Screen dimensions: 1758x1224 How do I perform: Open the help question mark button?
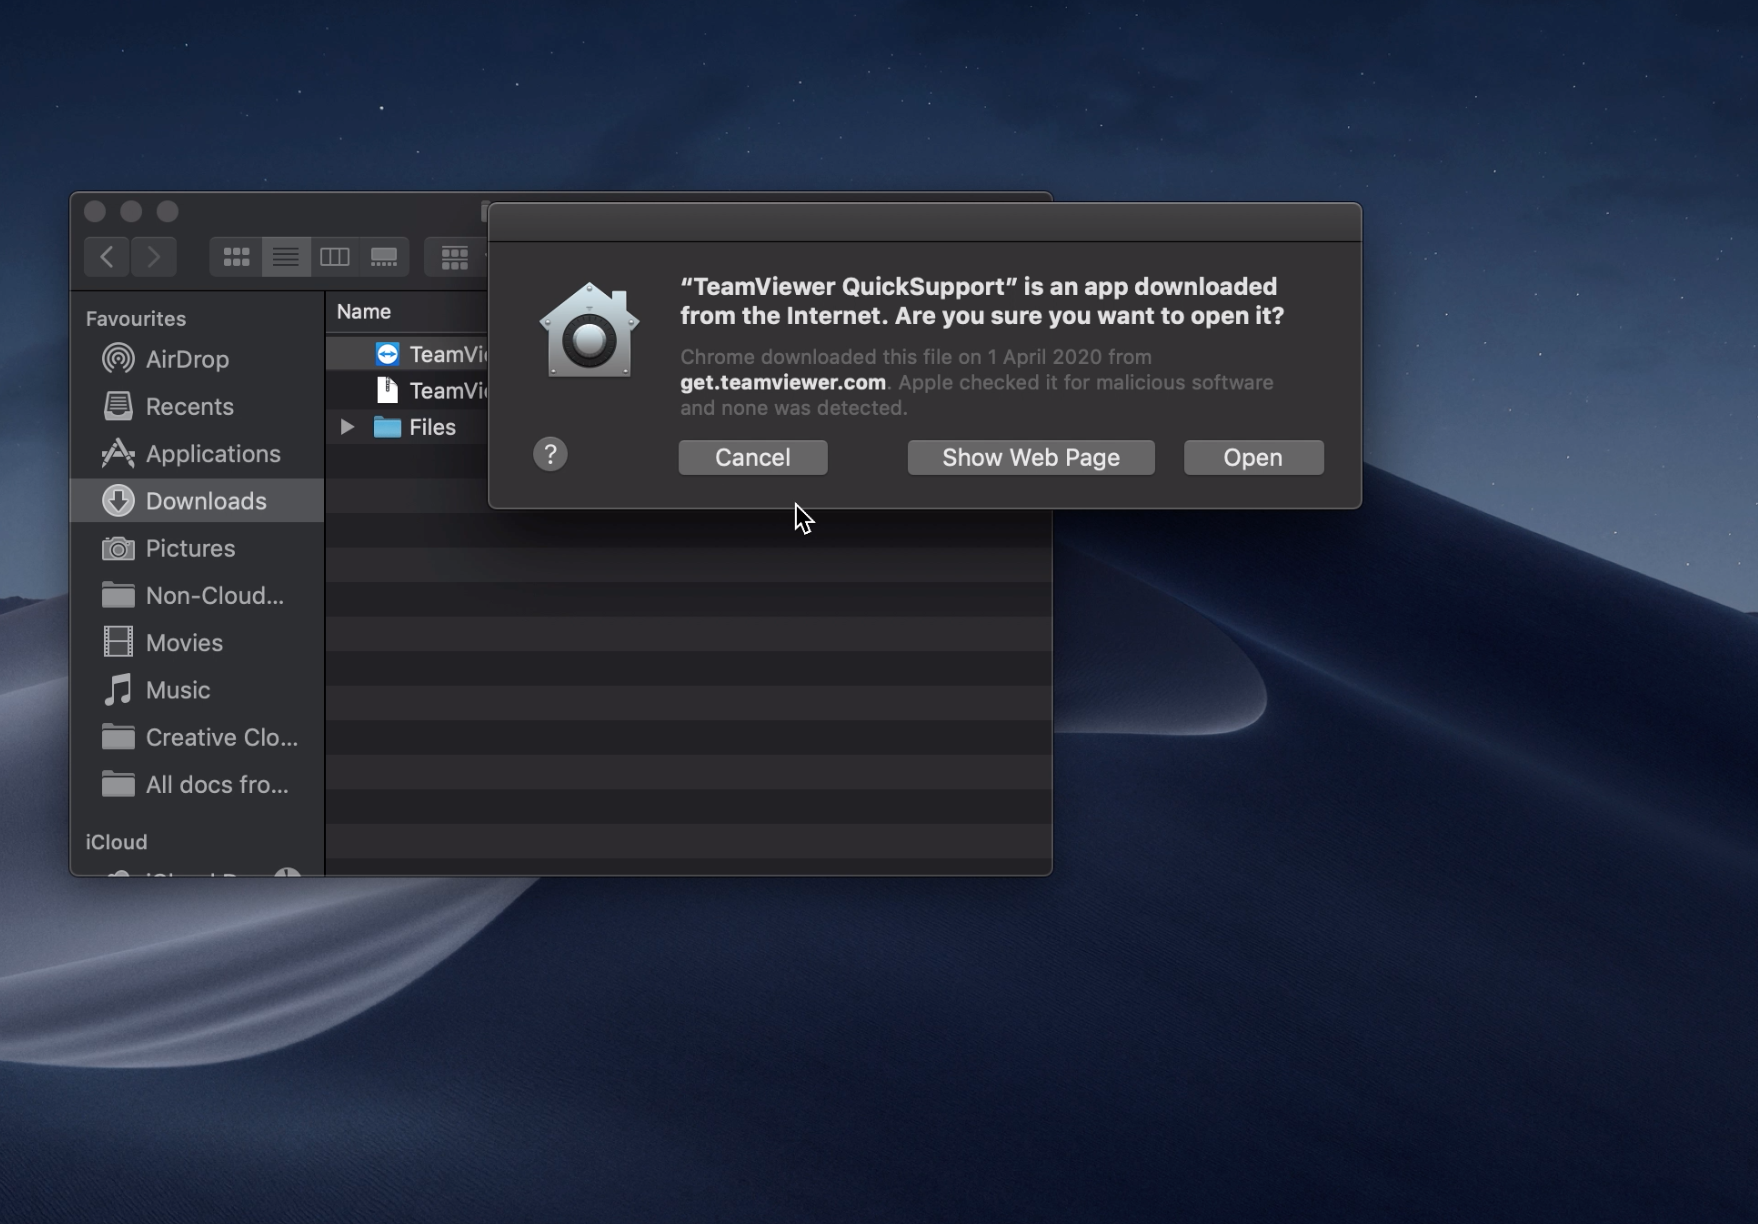tap(550, 454)
